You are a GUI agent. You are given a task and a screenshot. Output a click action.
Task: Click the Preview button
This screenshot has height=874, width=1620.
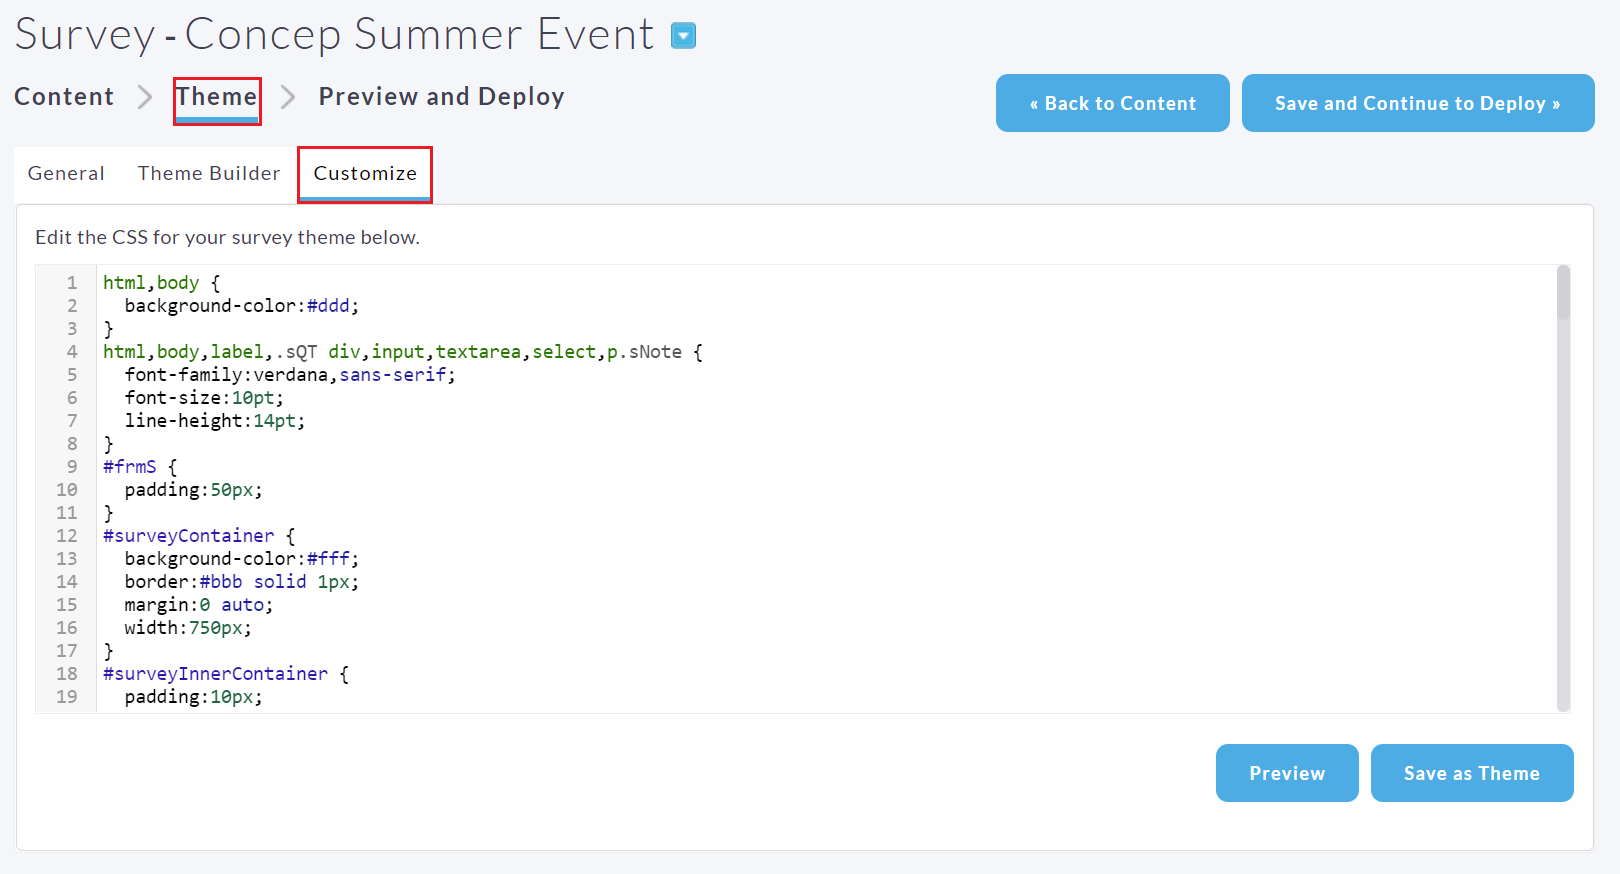(1287, 773)
